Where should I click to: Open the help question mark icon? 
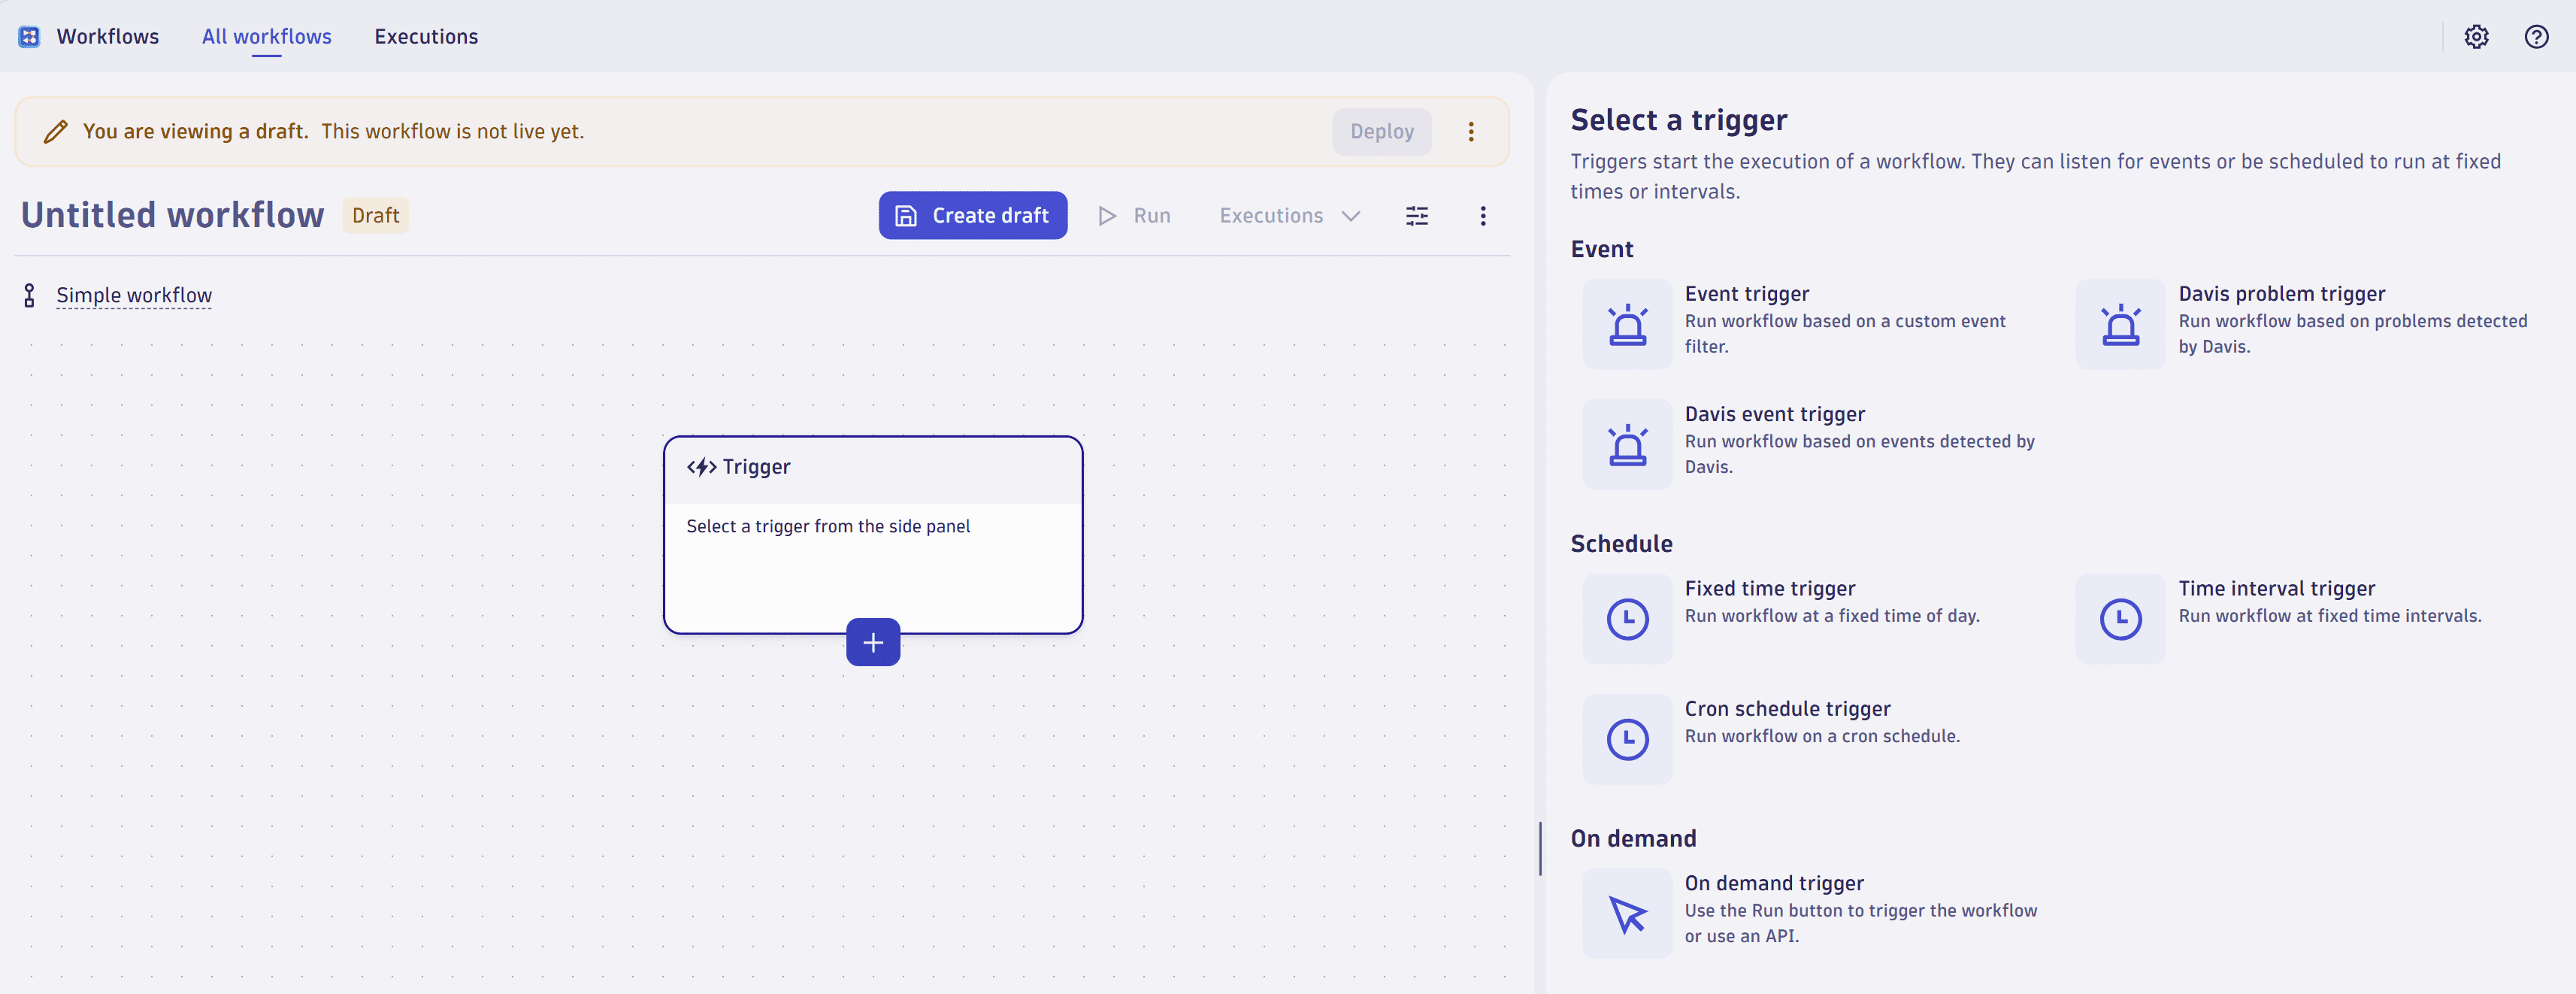coord(2536,37)
